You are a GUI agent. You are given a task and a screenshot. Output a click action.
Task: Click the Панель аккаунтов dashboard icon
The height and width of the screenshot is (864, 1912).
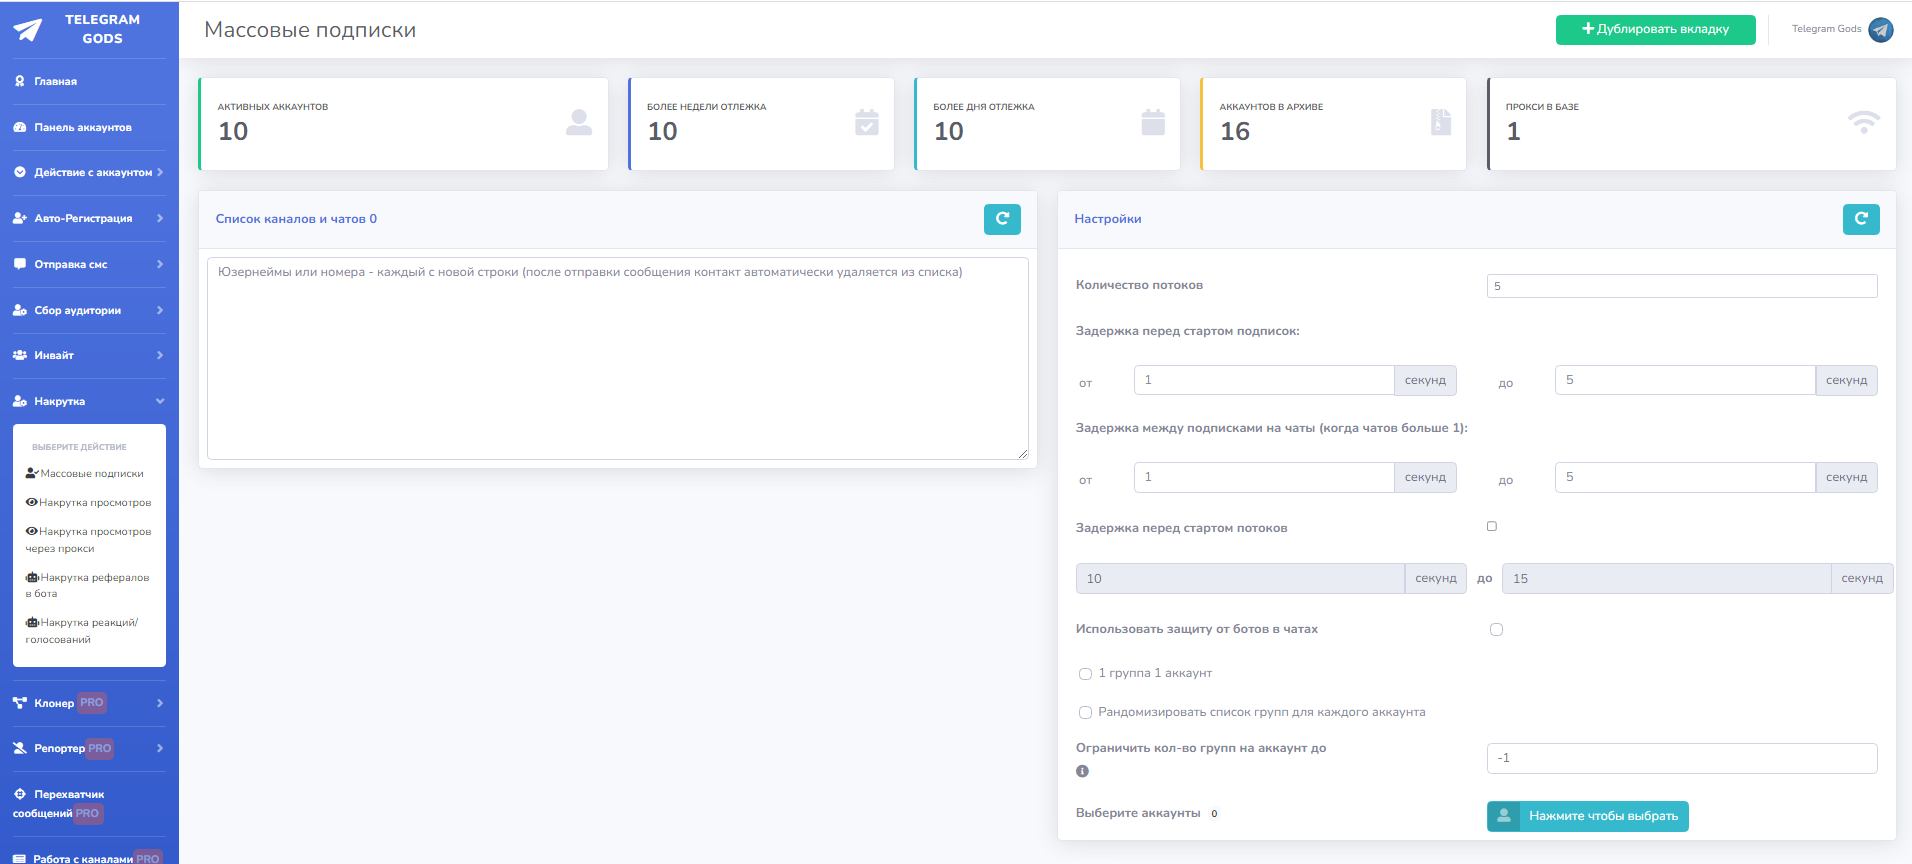[x=20, y=127]
